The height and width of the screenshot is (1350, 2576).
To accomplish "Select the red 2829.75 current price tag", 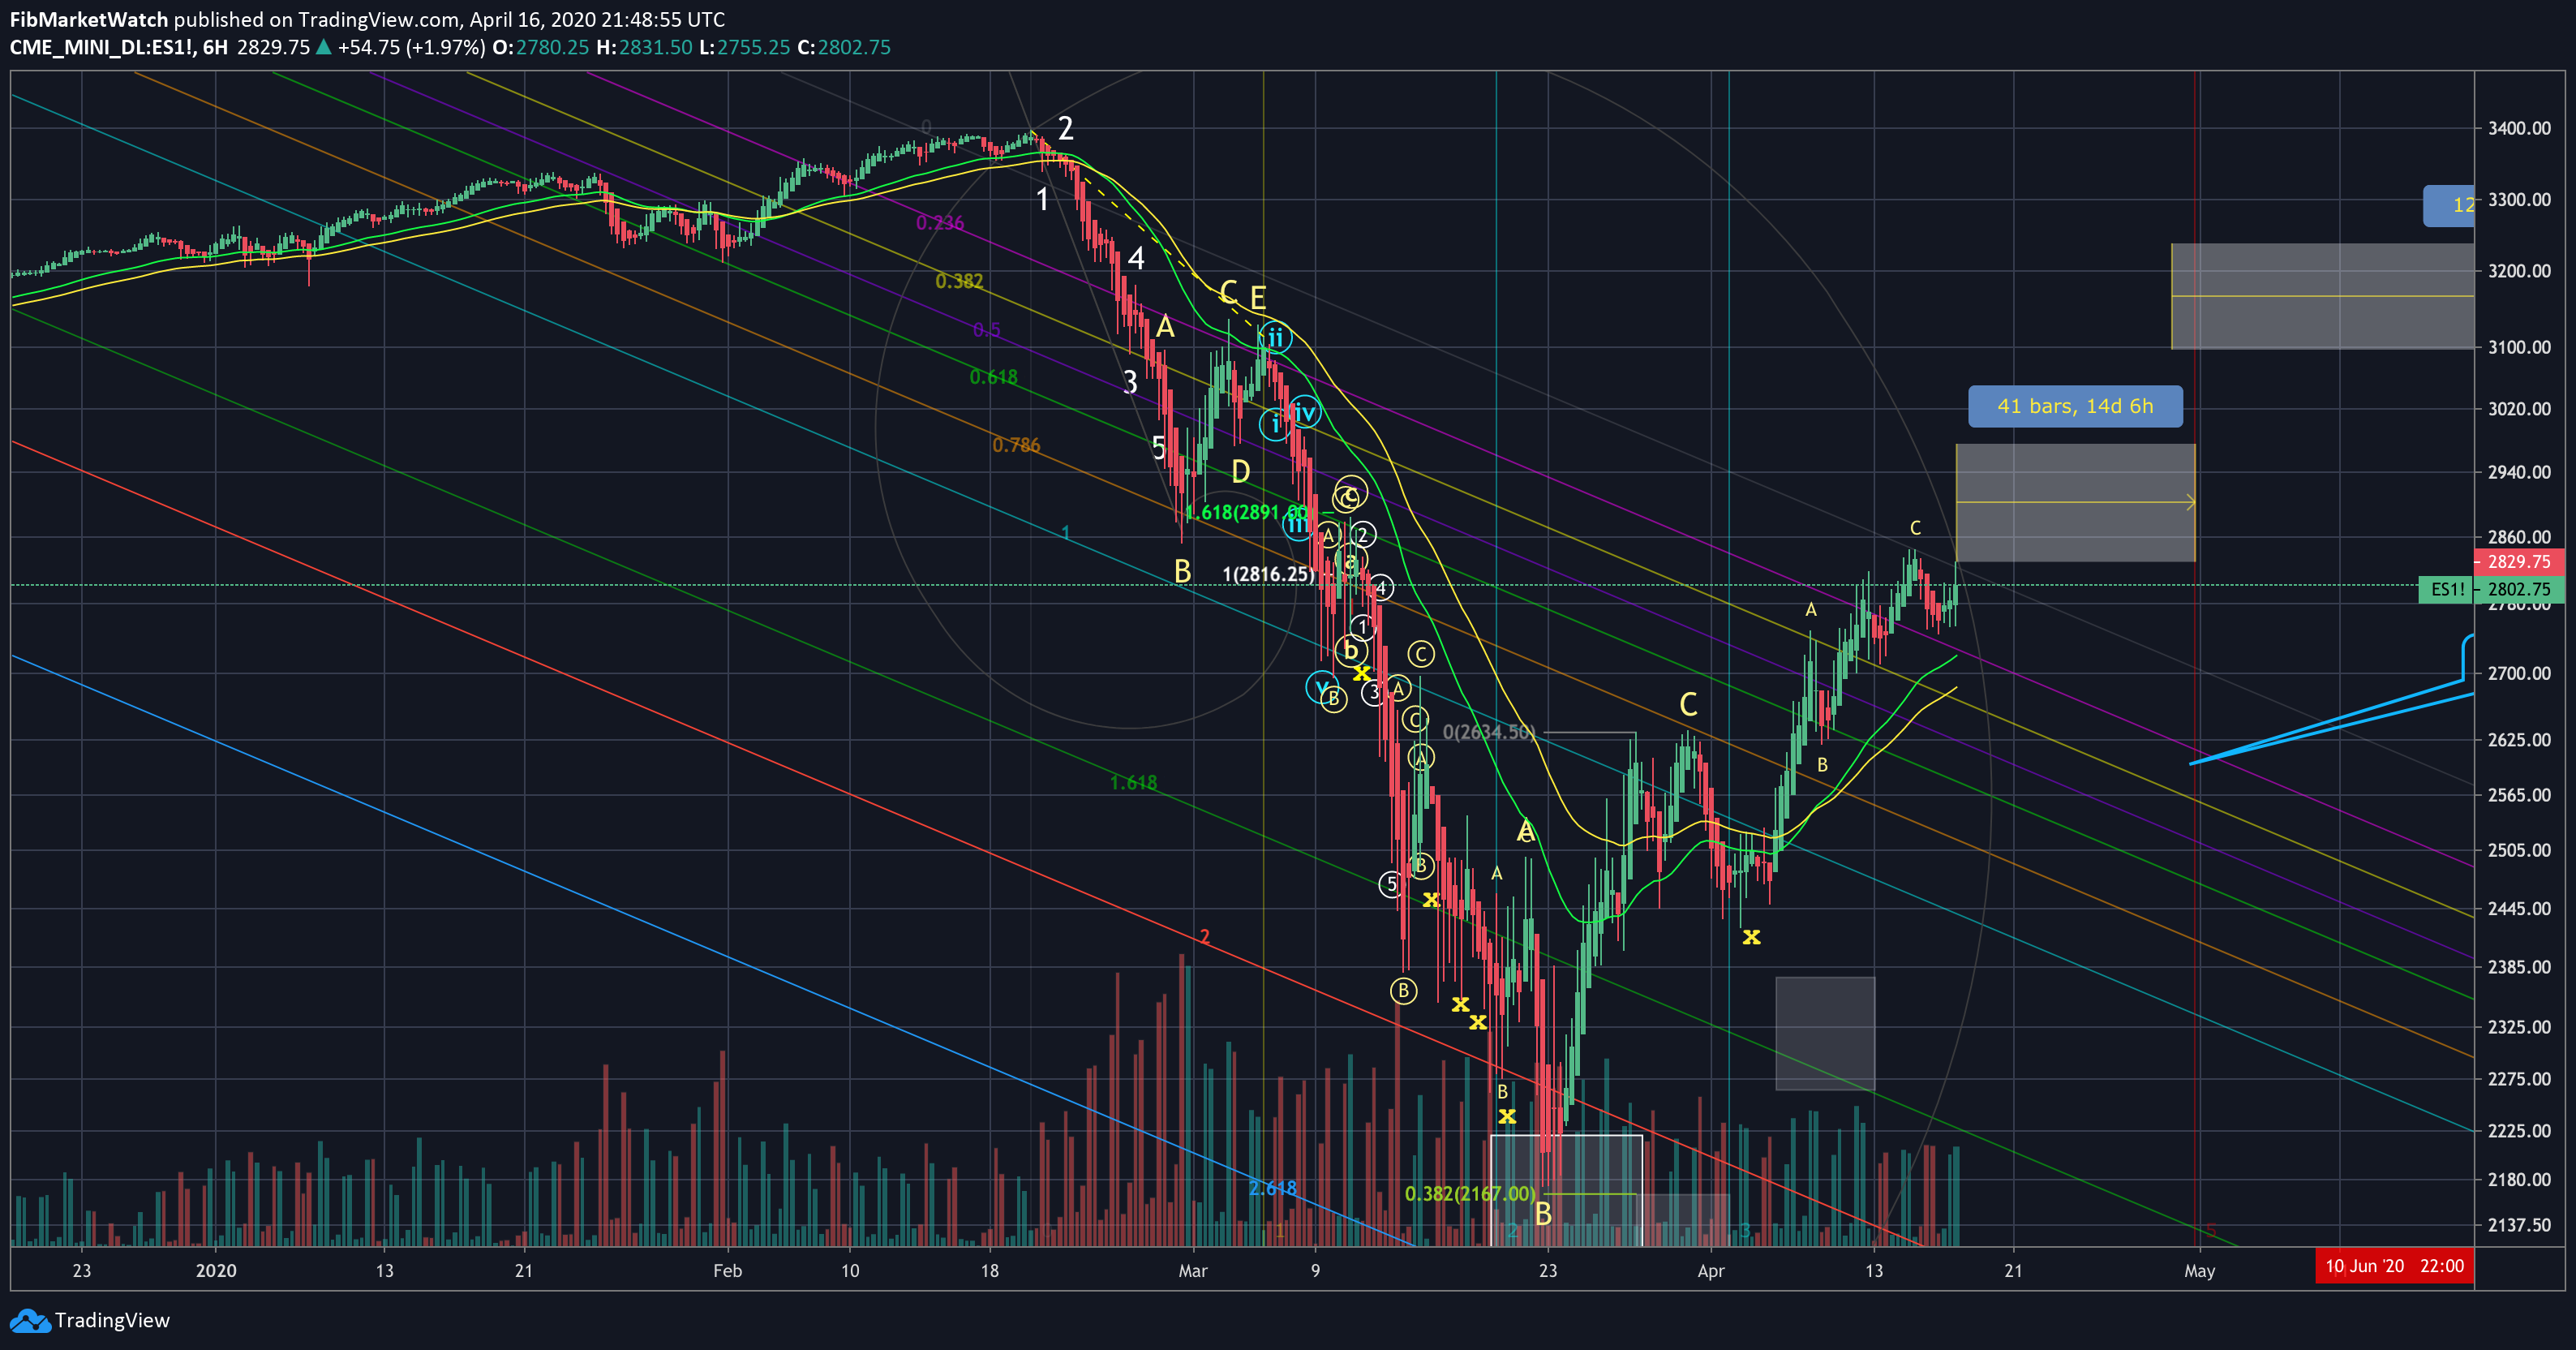I will (2518, 562).
